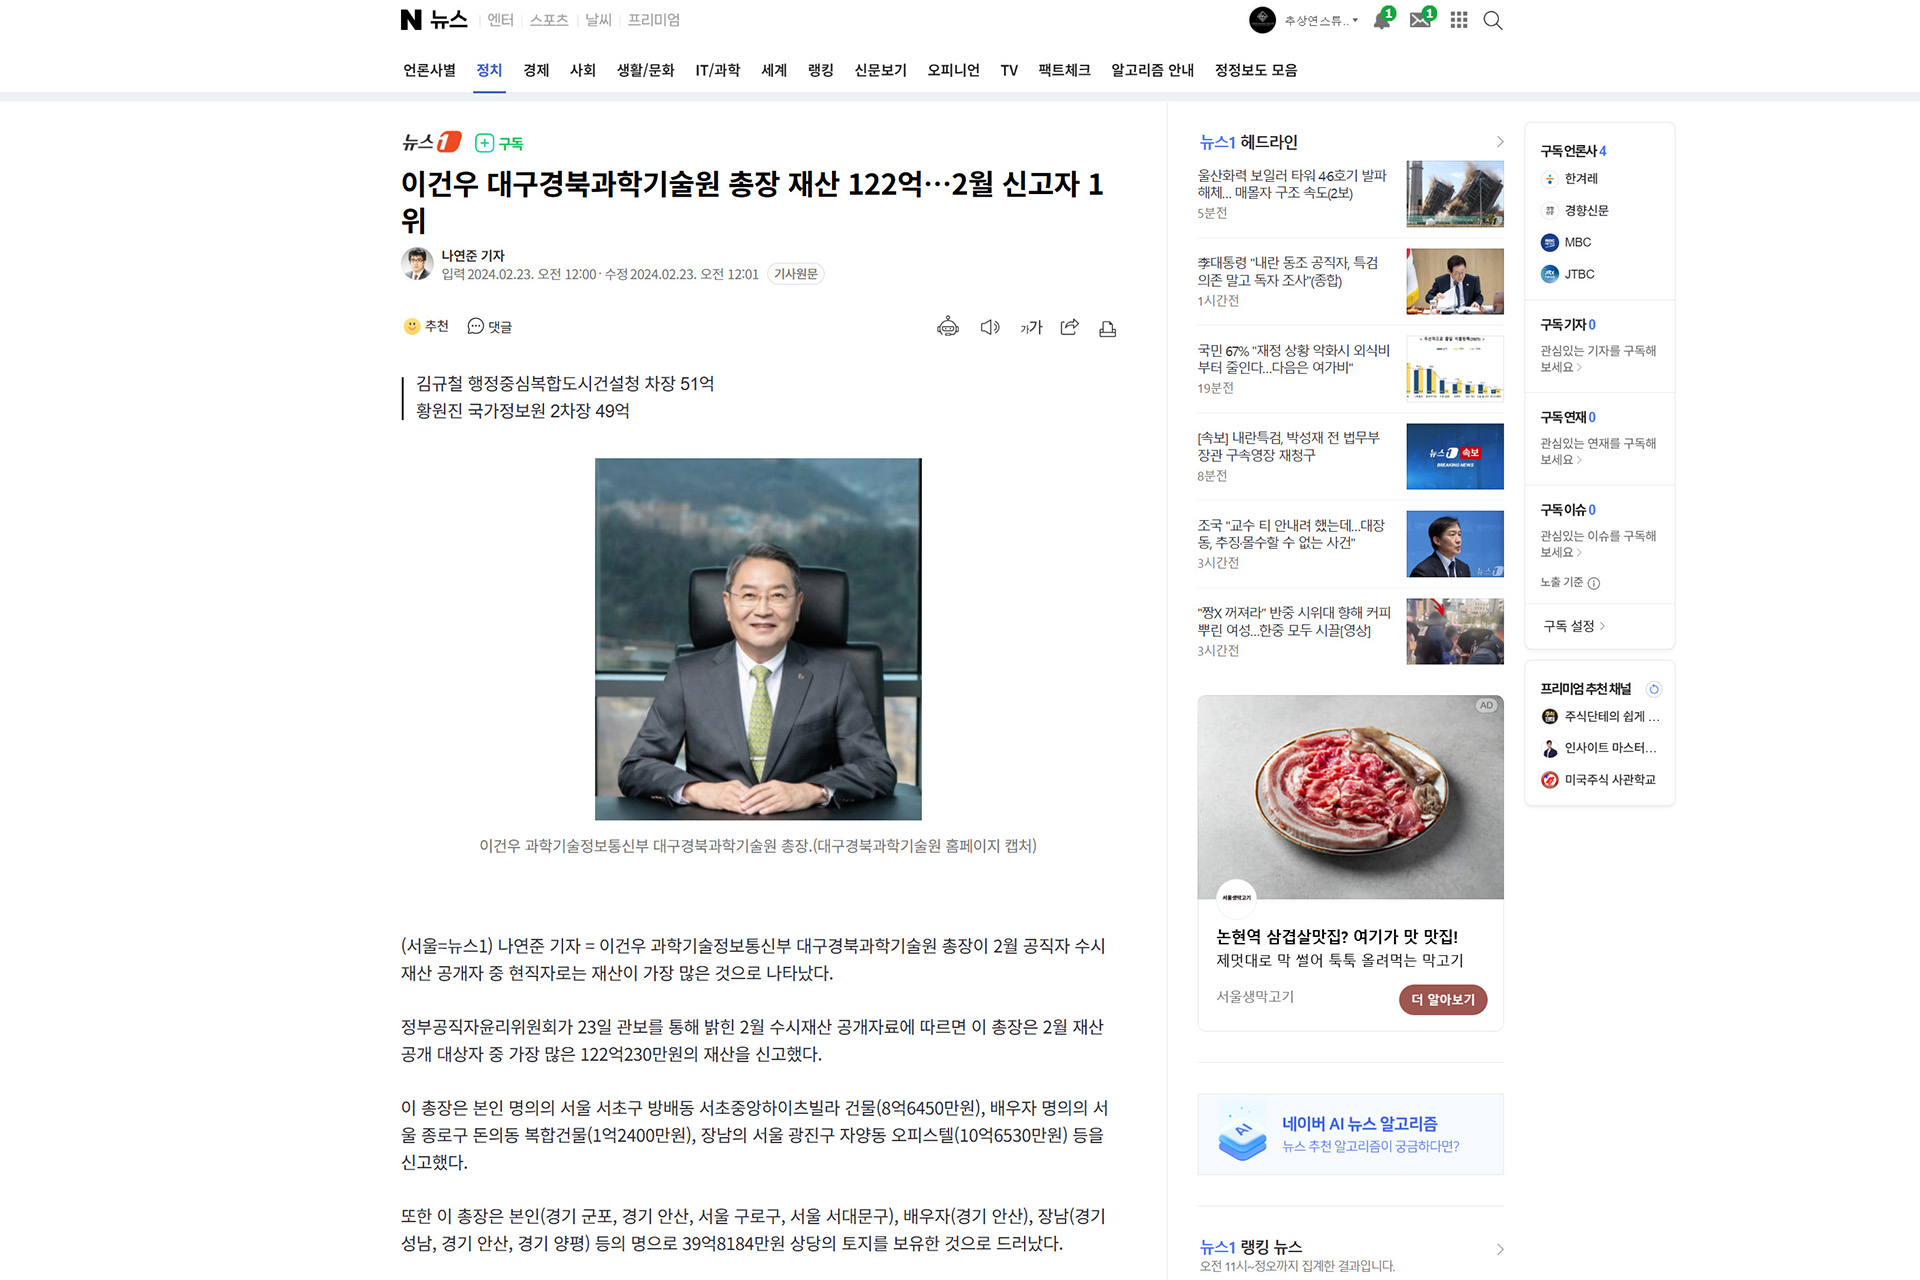Select the IT/과학 menu tab
The height and width of the screenshot is (1280, 1920).
pos(717,70)
